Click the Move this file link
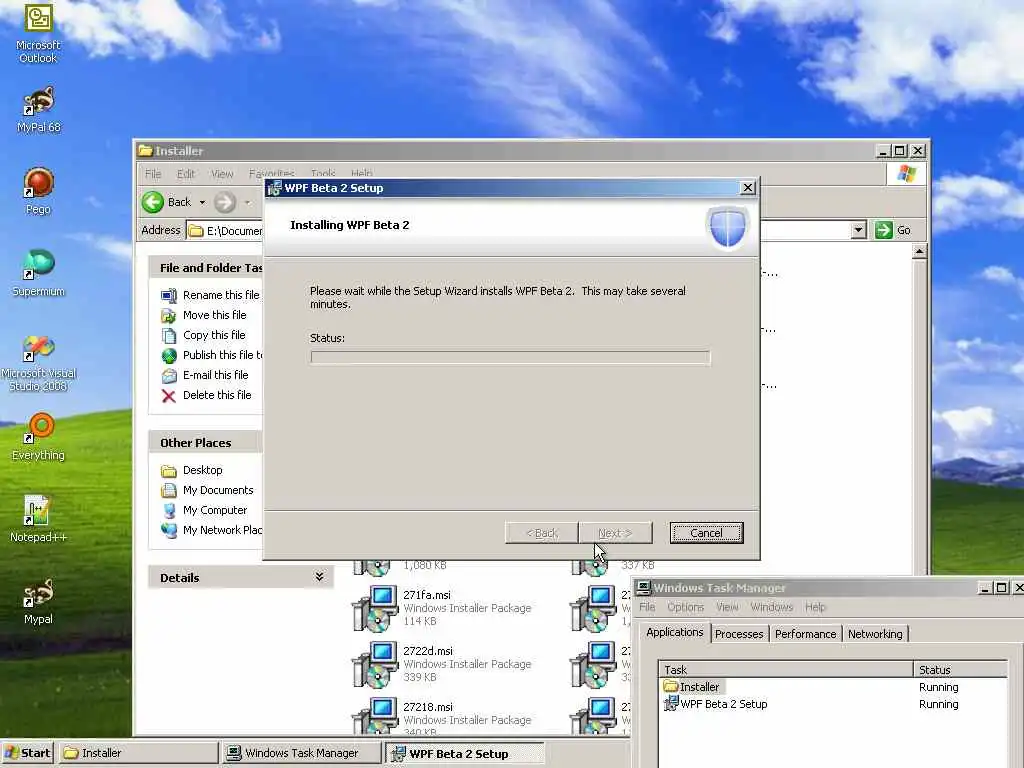Screen dimensions: 1024x768 coord(214,315)
